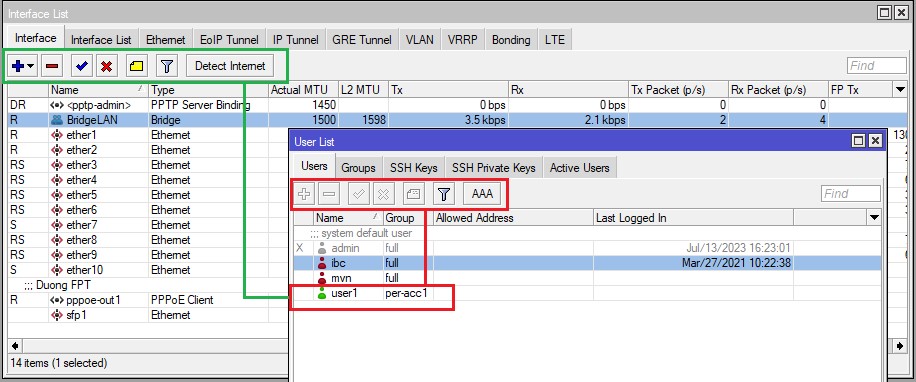Click the greyed X Disable user button
The image size is (916, 382).
point(383,194)
